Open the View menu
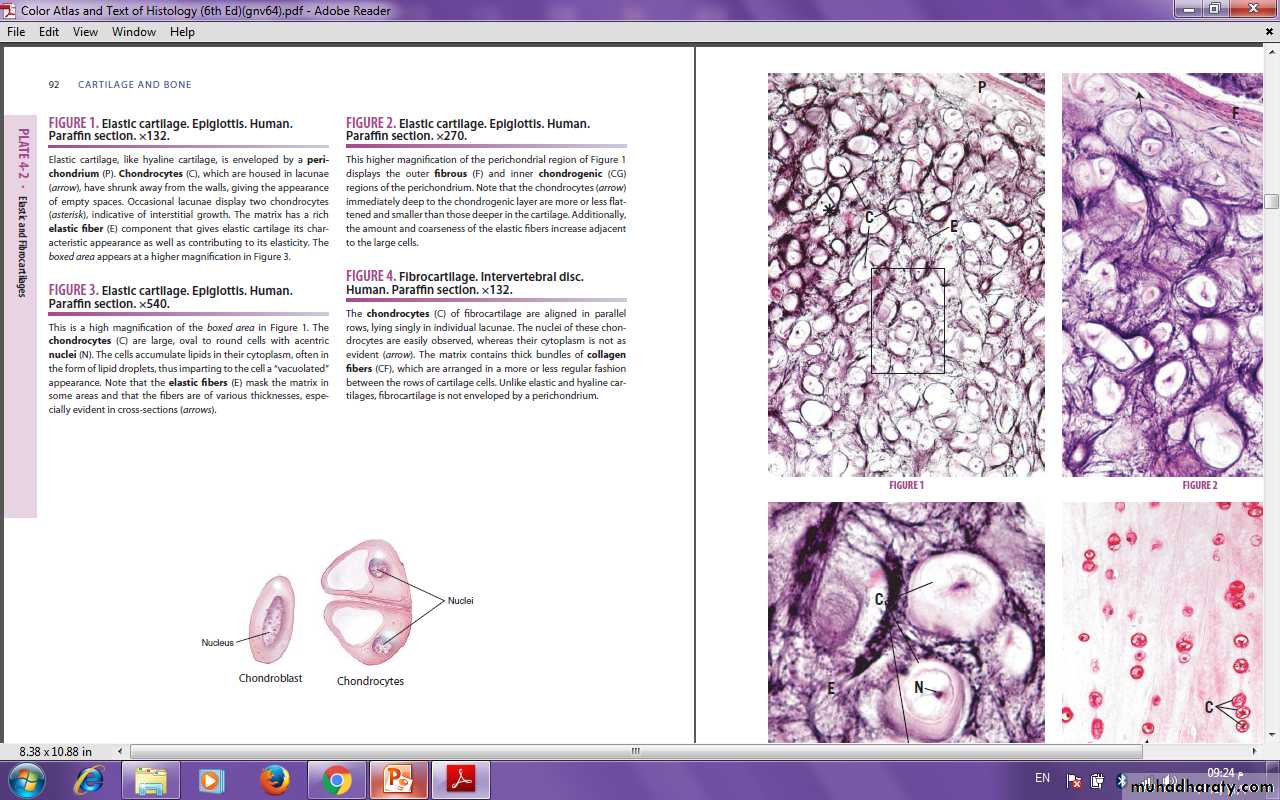 85,32
